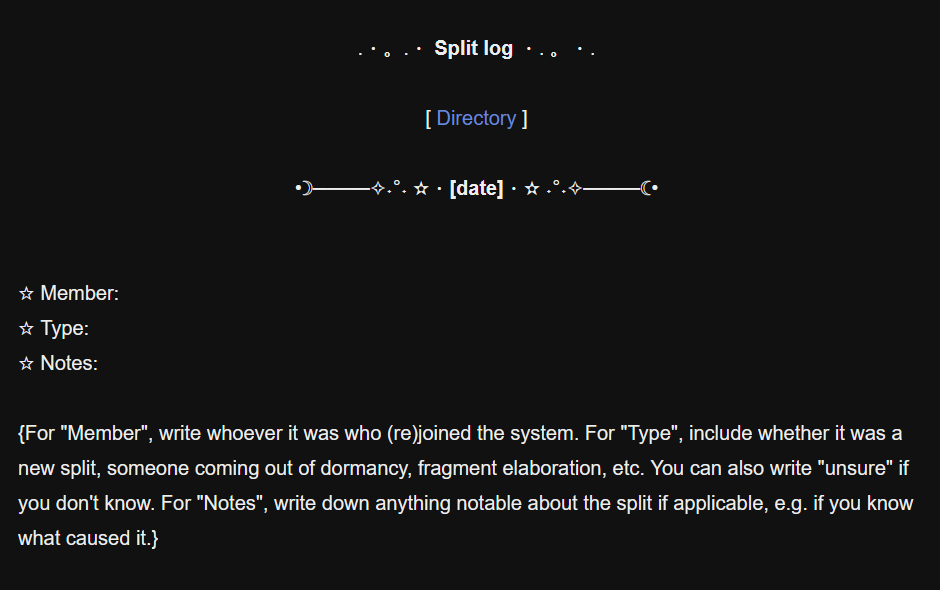Click the left four-point sparkle in divider
This screenshot has height=590, width=940.
(378, 188)
